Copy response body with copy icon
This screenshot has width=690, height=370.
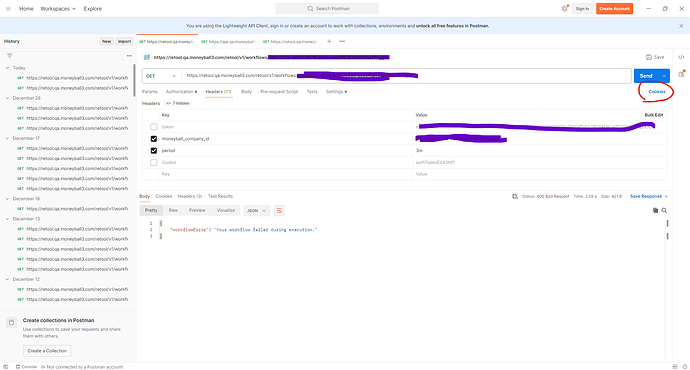655,210
